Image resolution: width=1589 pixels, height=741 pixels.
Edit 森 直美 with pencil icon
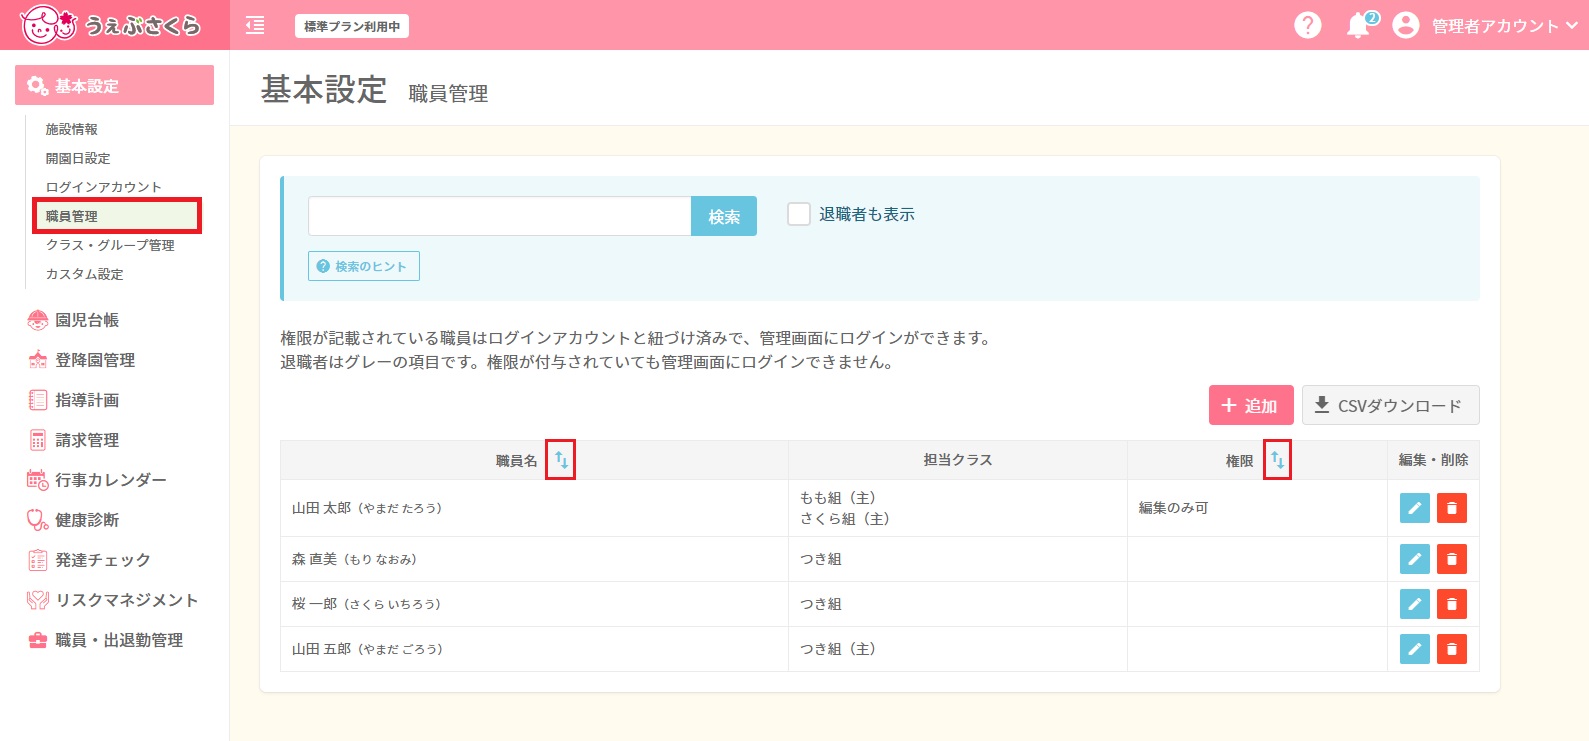click(x=1414, y=559)
